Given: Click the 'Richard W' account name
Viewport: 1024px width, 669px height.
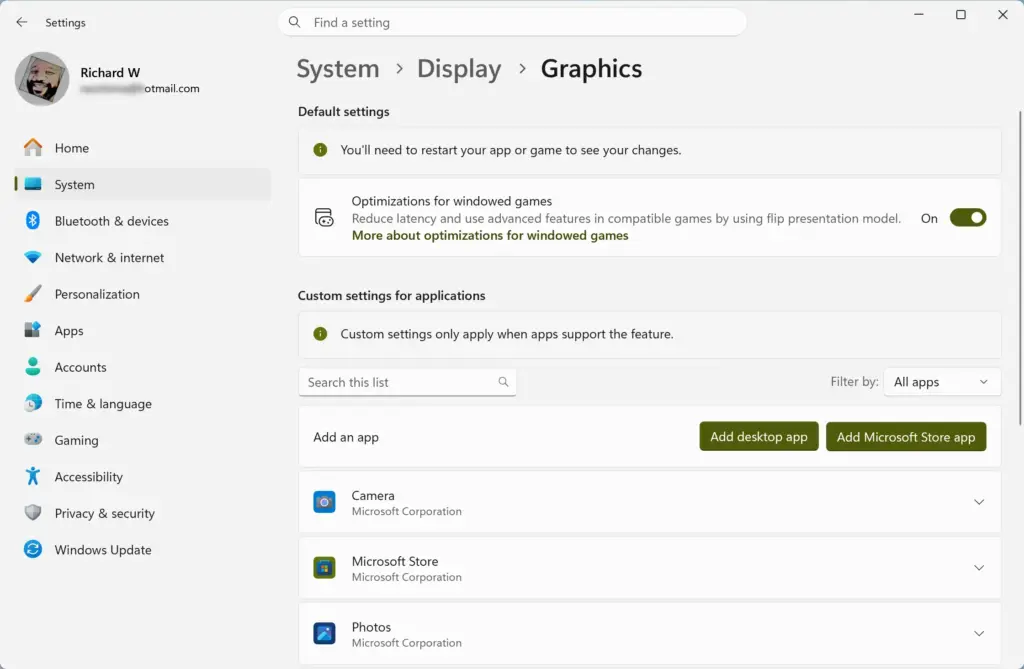Looking at the screenshot, I should 110,72.
